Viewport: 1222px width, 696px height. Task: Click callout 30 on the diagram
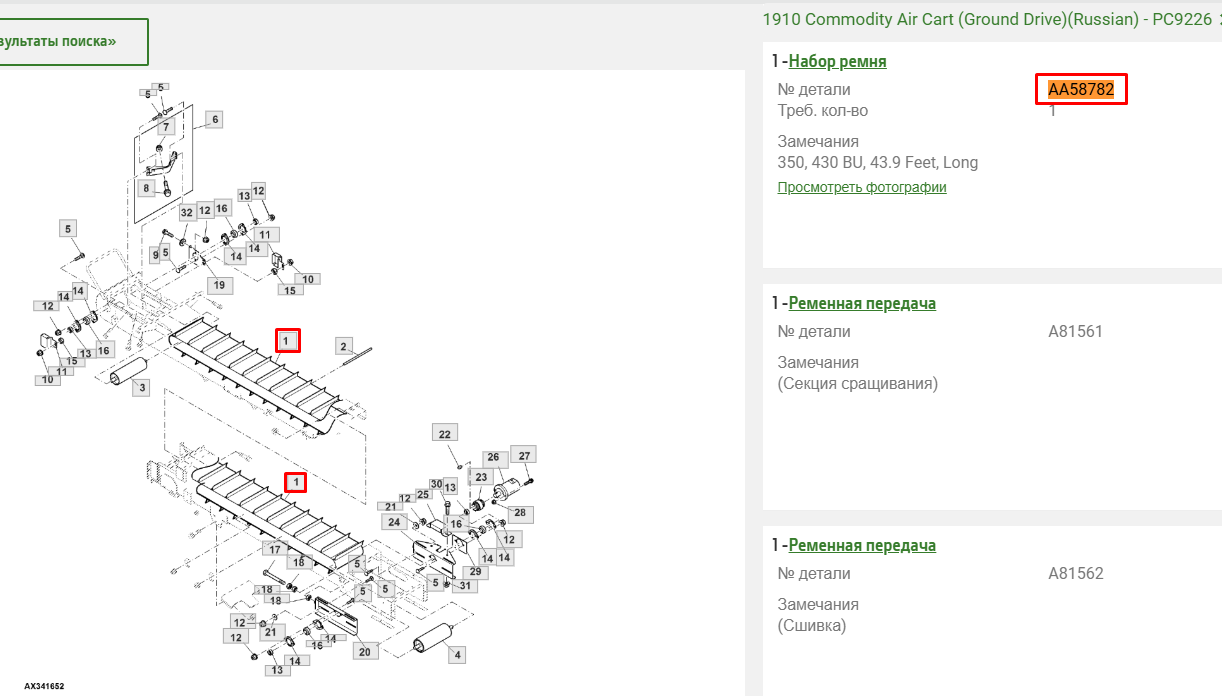(x=436, y=484)
